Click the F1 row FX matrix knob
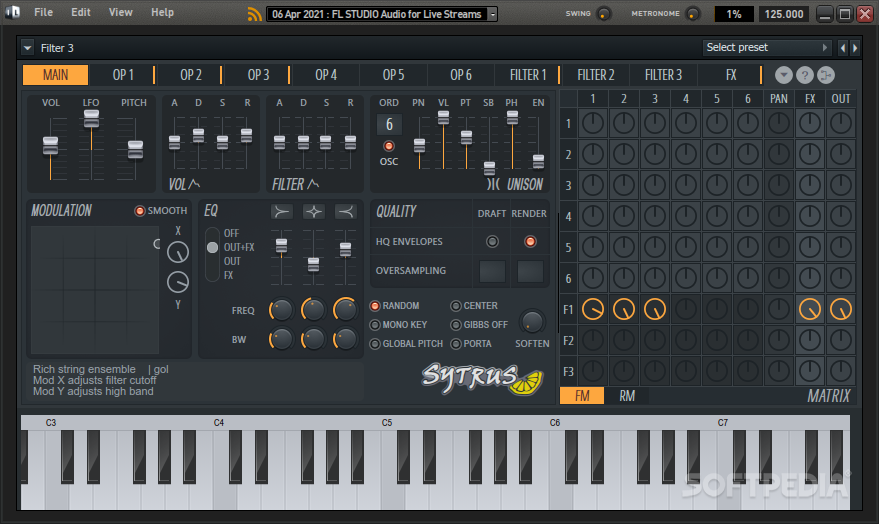Image resolution: width=879 pixels, height=524 pixels. 809,309
